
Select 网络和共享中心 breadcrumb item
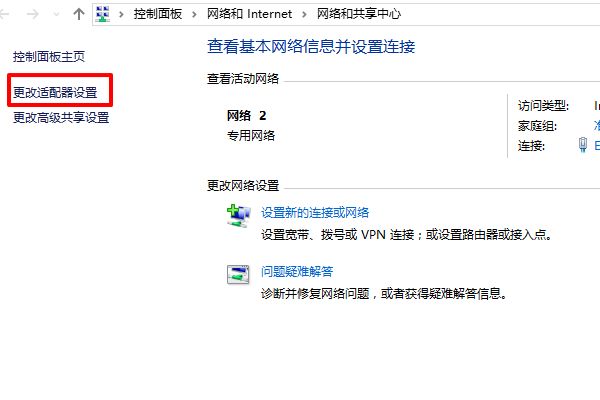[359, 14]
